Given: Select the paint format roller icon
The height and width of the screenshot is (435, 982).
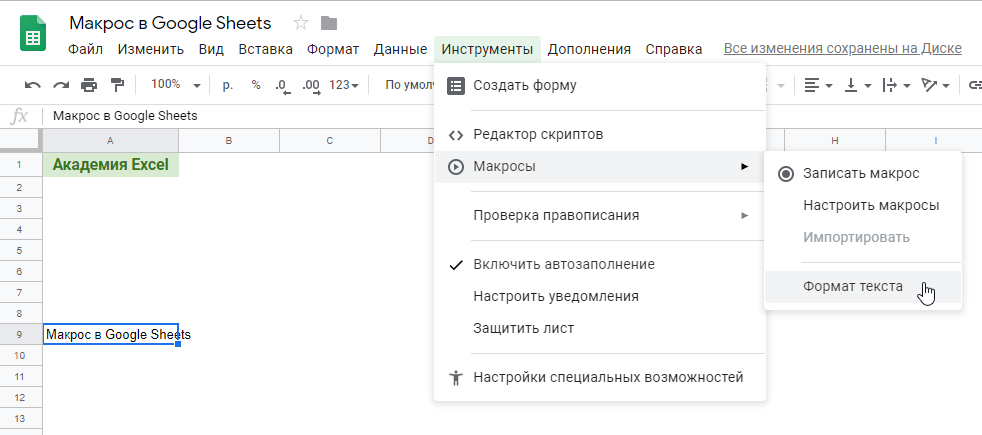Looking at the screenshot, I should (117, 86).
